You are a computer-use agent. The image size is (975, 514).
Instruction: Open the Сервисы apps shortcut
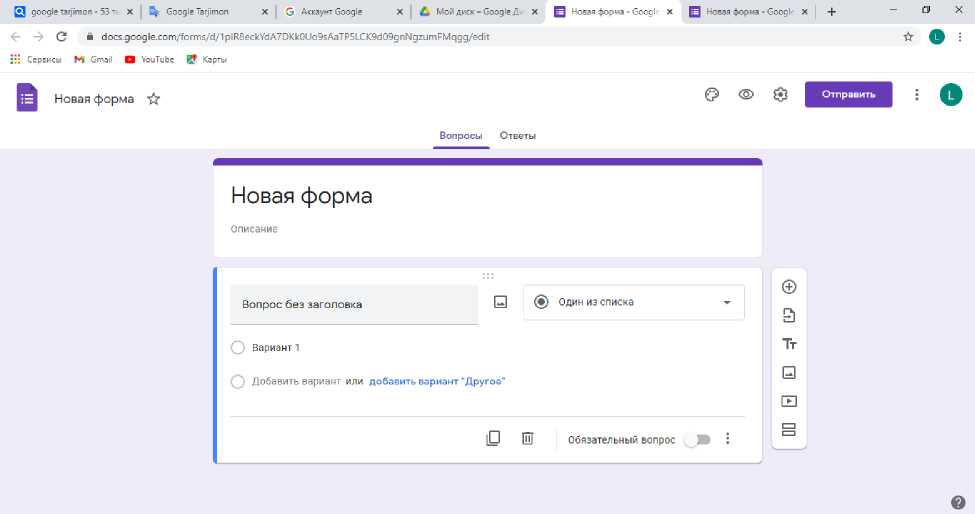click(x=35, y=60)
